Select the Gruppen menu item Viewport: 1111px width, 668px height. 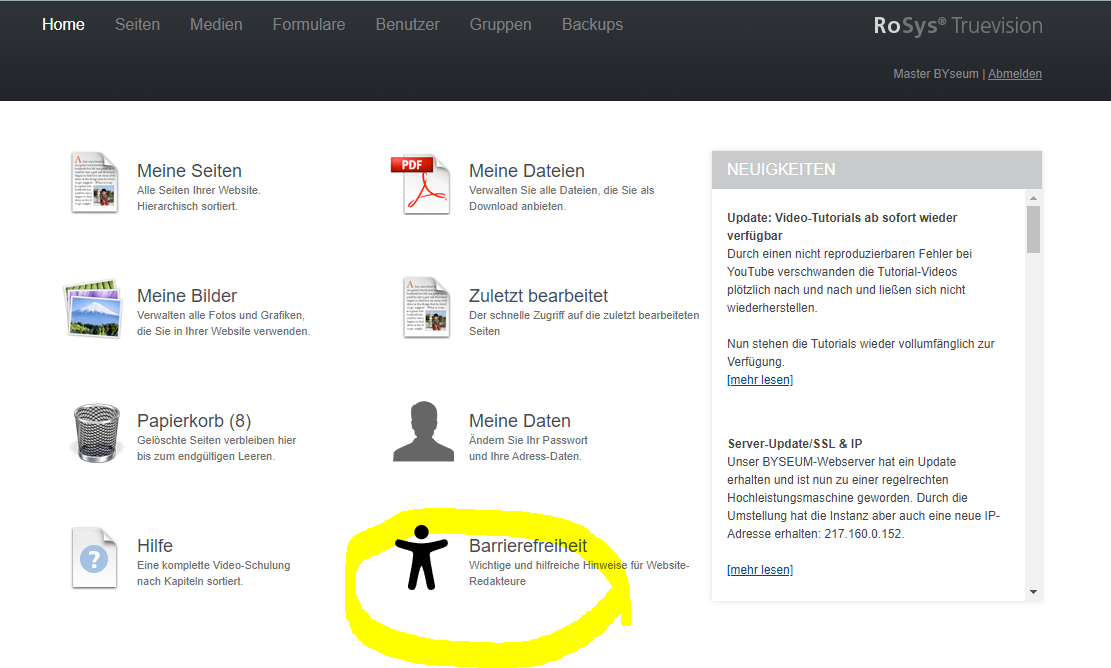500,24
